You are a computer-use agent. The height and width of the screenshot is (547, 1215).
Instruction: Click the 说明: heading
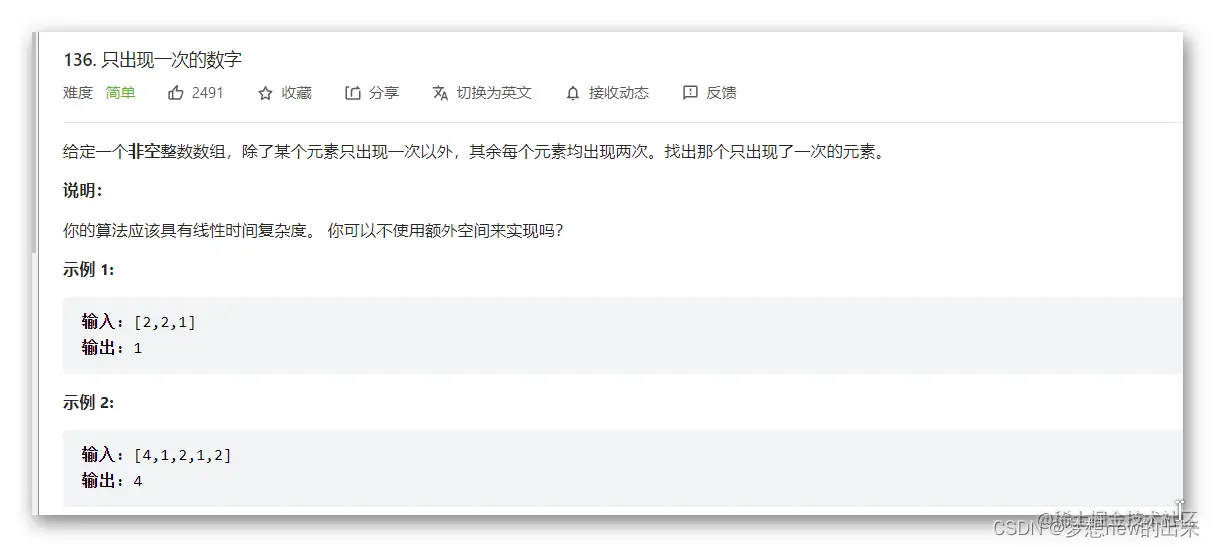coord(82,191)
